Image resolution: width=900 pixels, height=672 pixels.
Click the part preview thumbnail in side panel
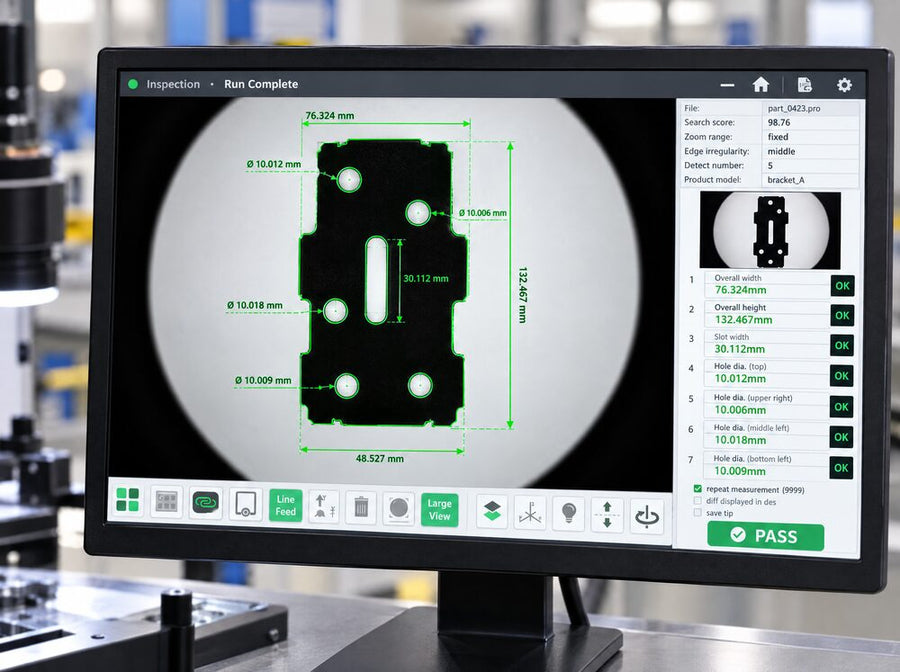coord(770,231)
